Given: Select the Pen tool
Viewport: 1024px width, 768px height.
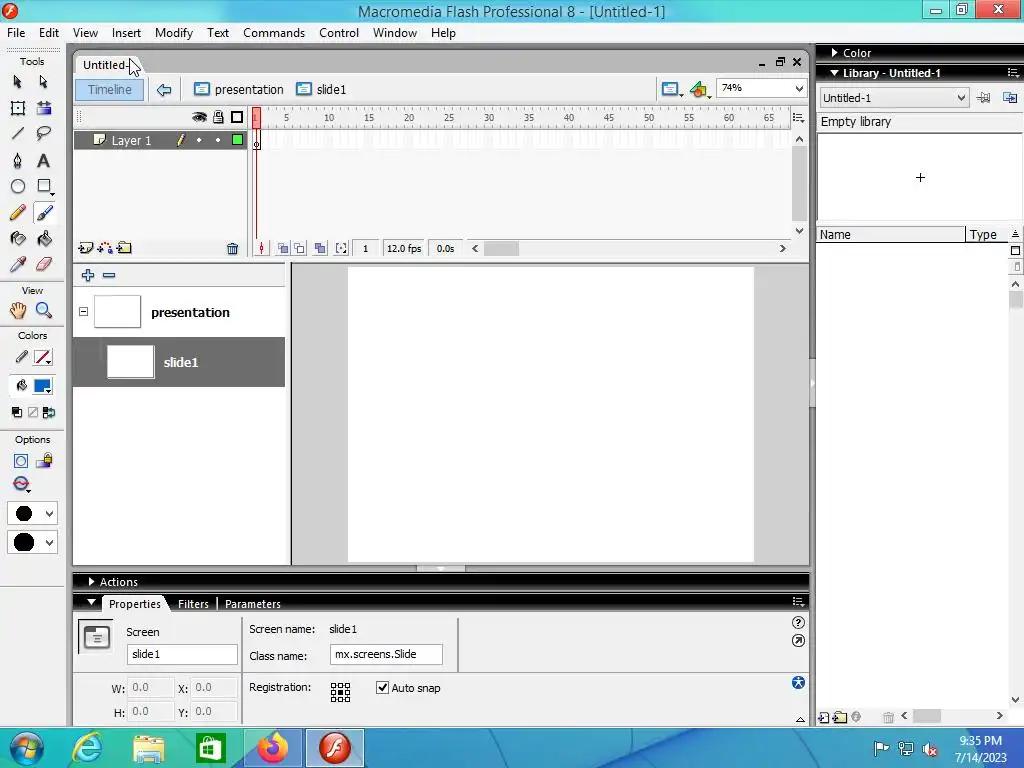Looking at the screenshot, I should click(18, 161).
